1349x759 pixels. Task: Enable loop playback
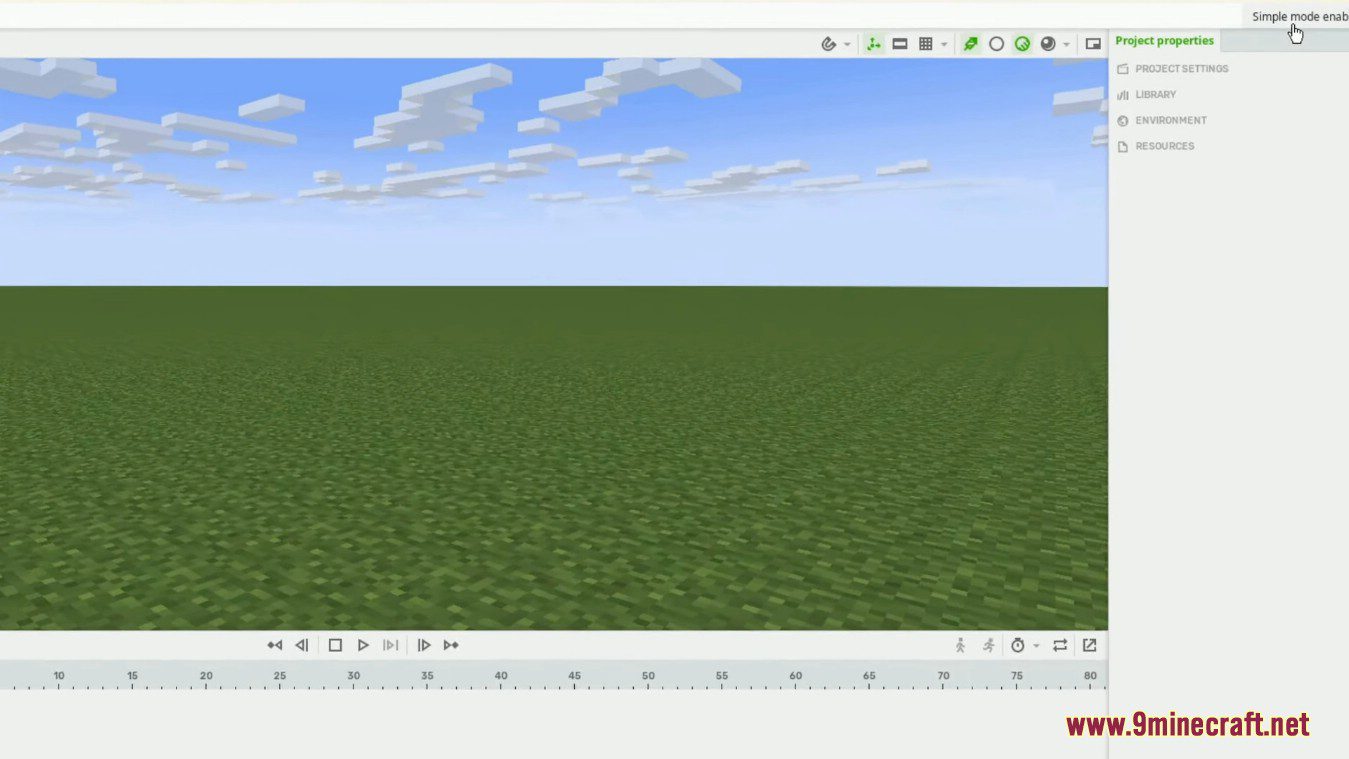(x=1060, y=645)
